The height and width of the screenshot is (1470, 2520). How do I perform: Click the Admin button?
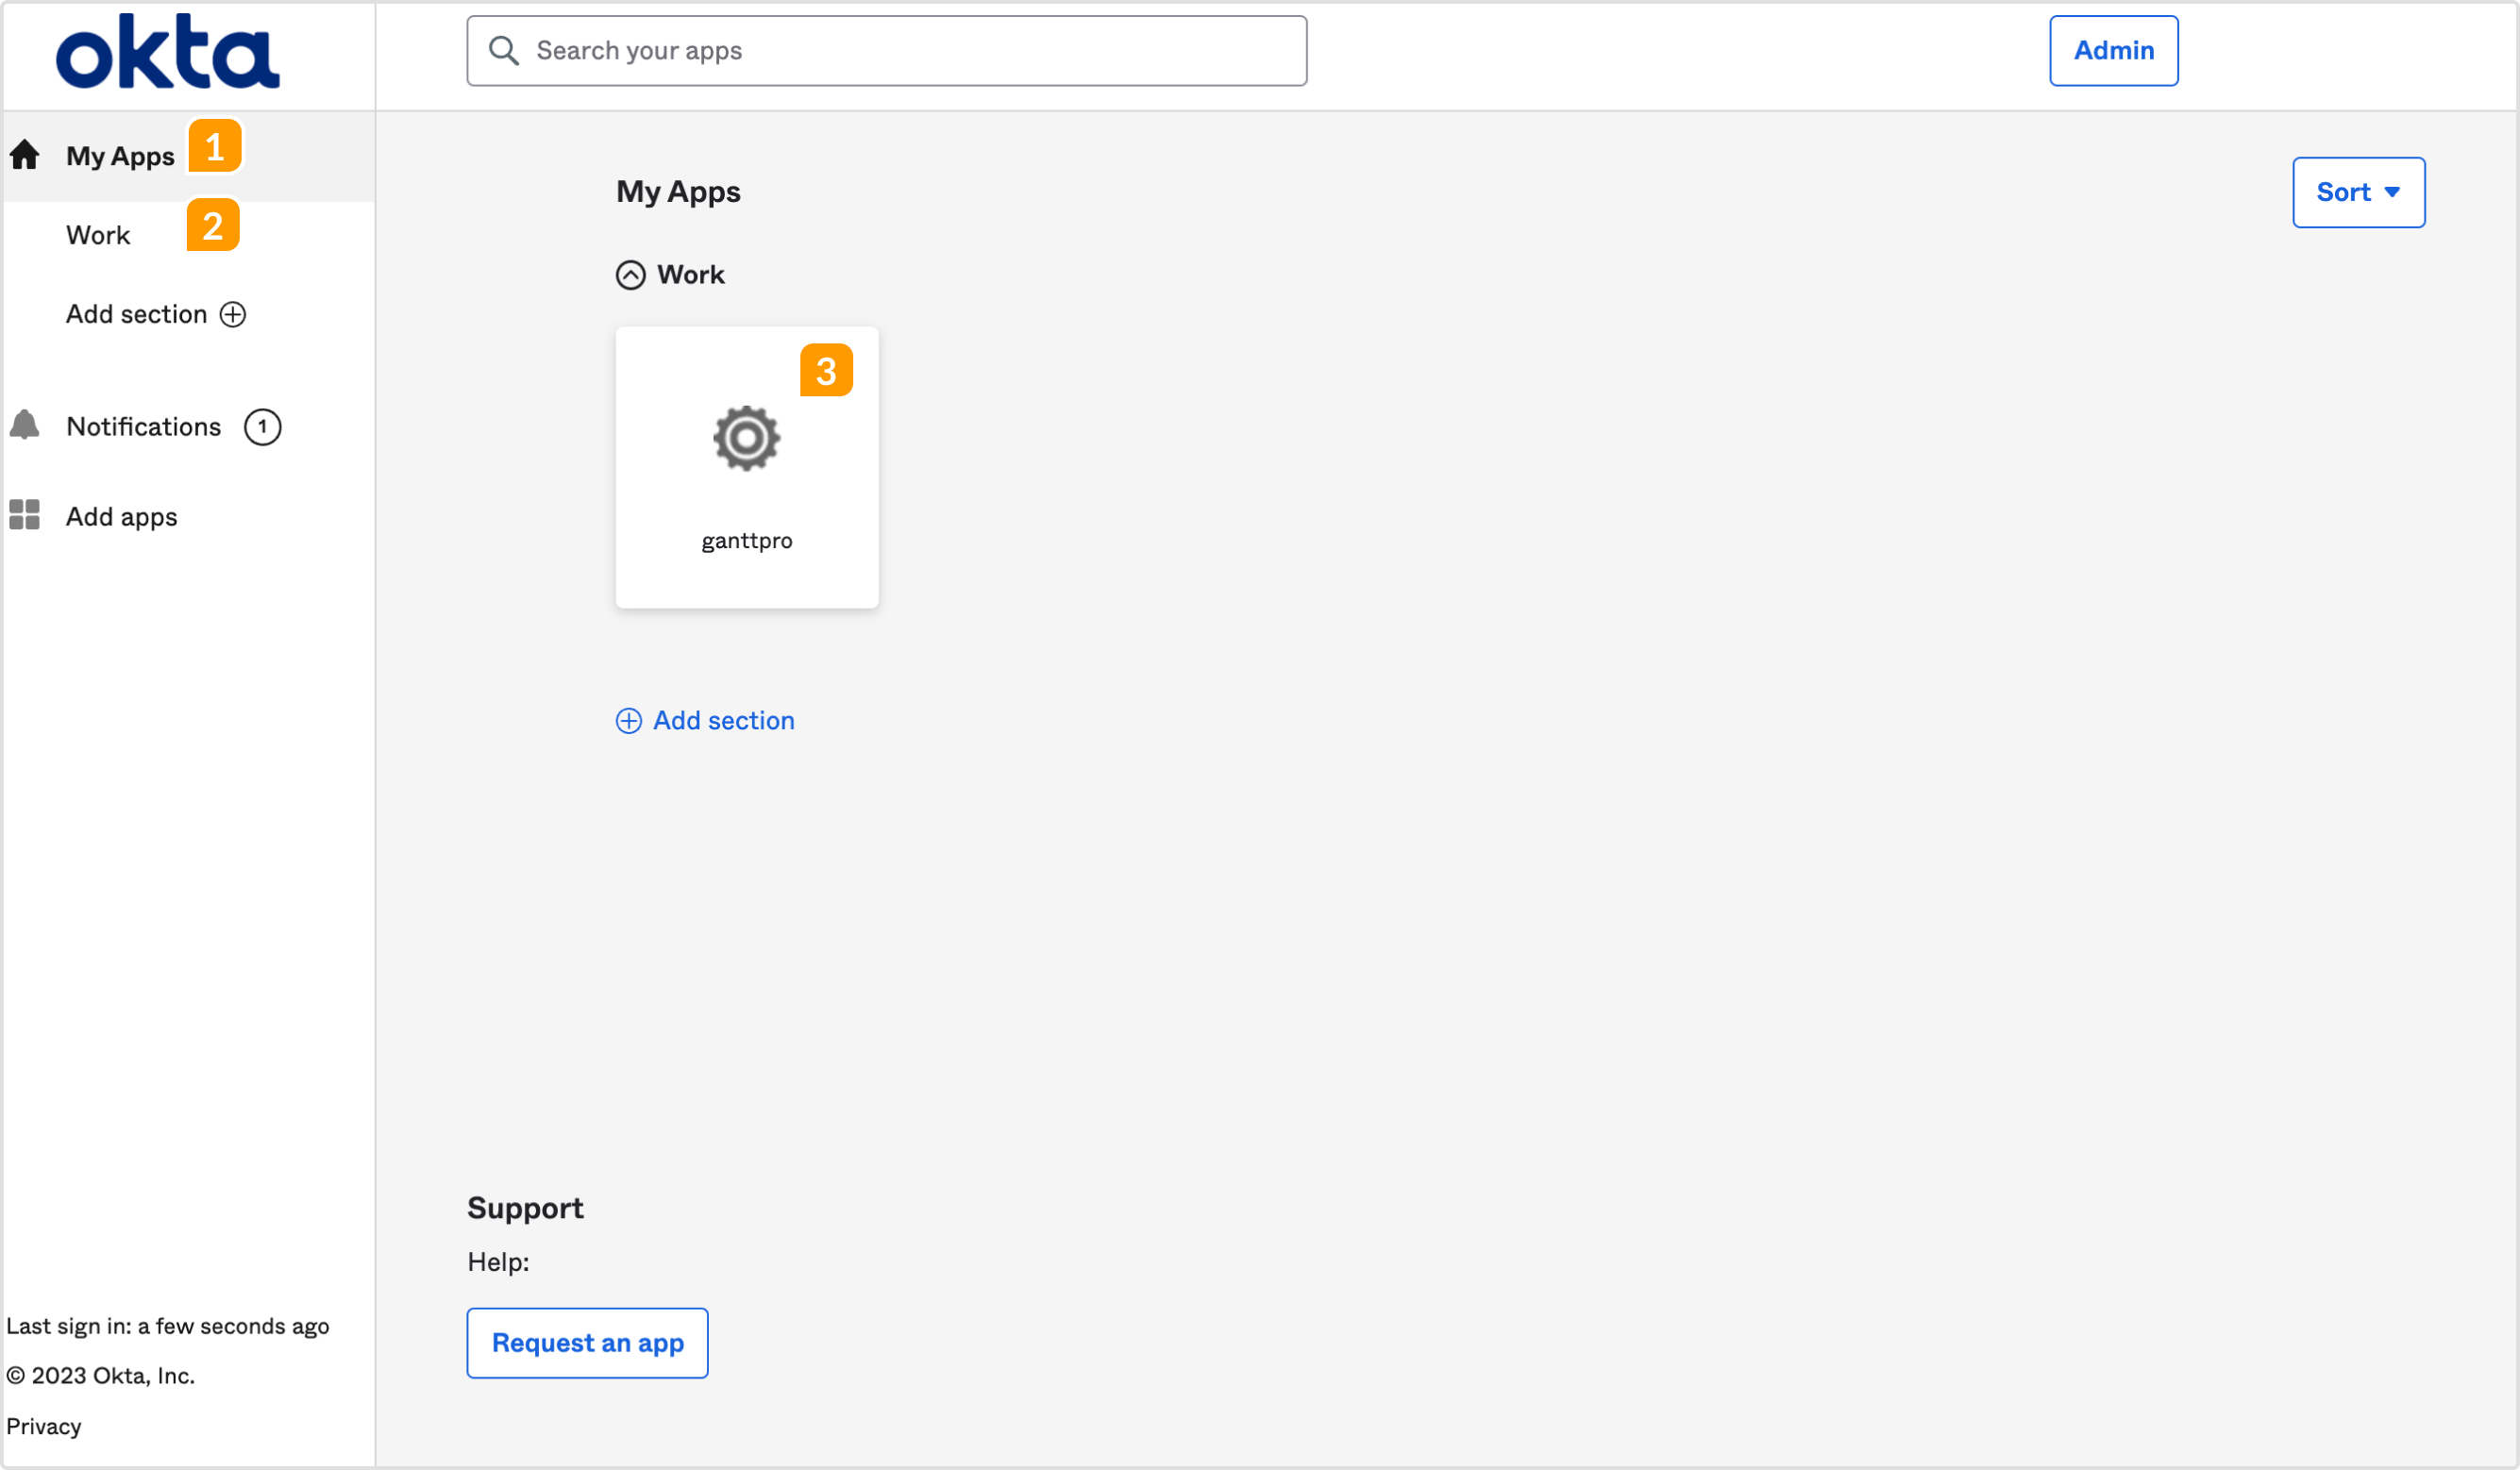pos(2113,50)
